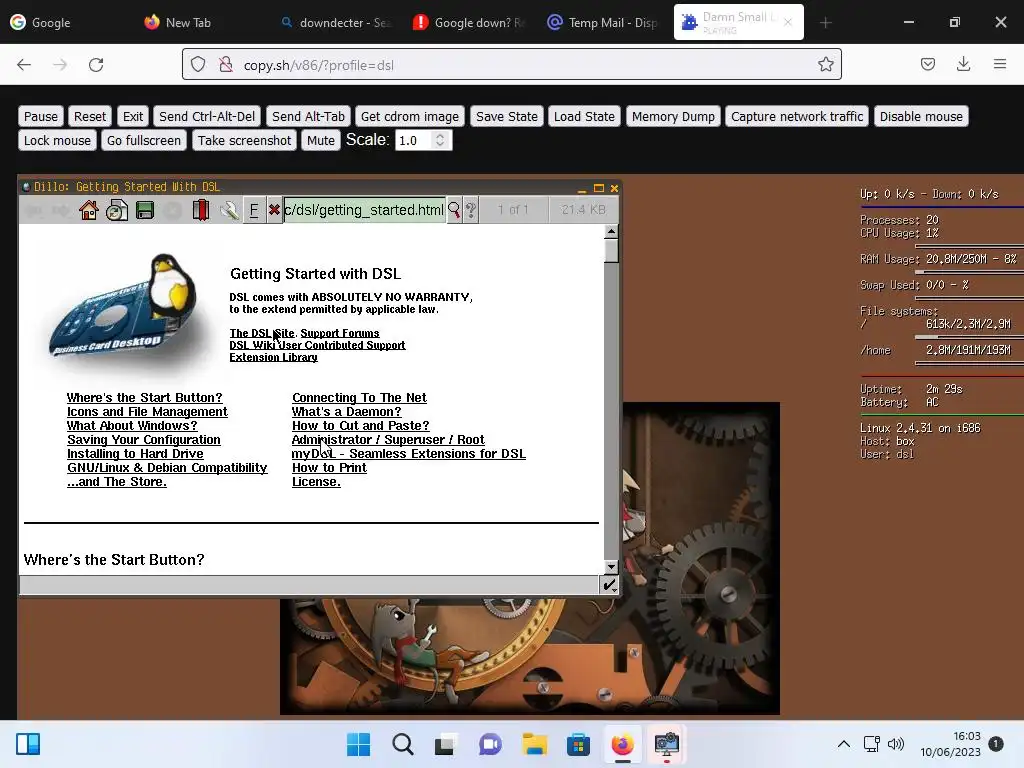This screenshot has width=1024, height=768.
Task: Click the Pause emulator button
Action: pos(40,116)
